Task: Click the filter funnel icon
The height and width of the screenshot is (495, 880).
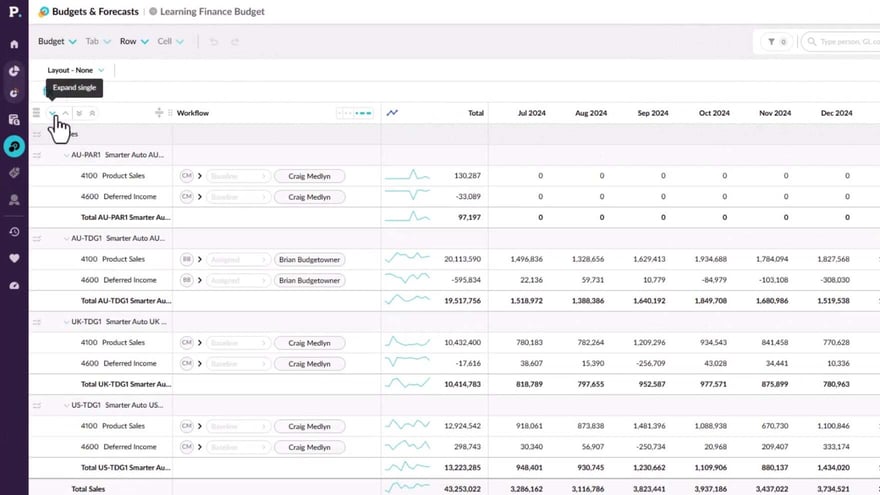Action: (771, 42)
